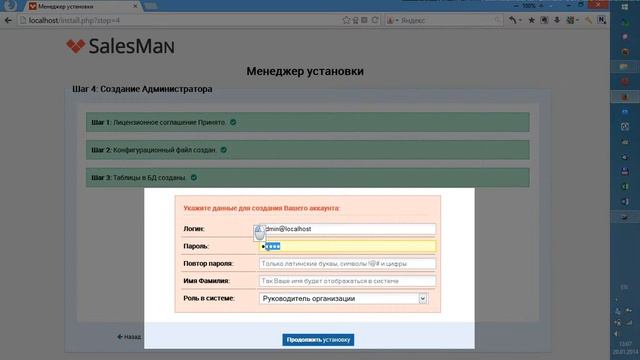Click the Имя Фамилия input field

pyautogui.click(x=347, y=281)
